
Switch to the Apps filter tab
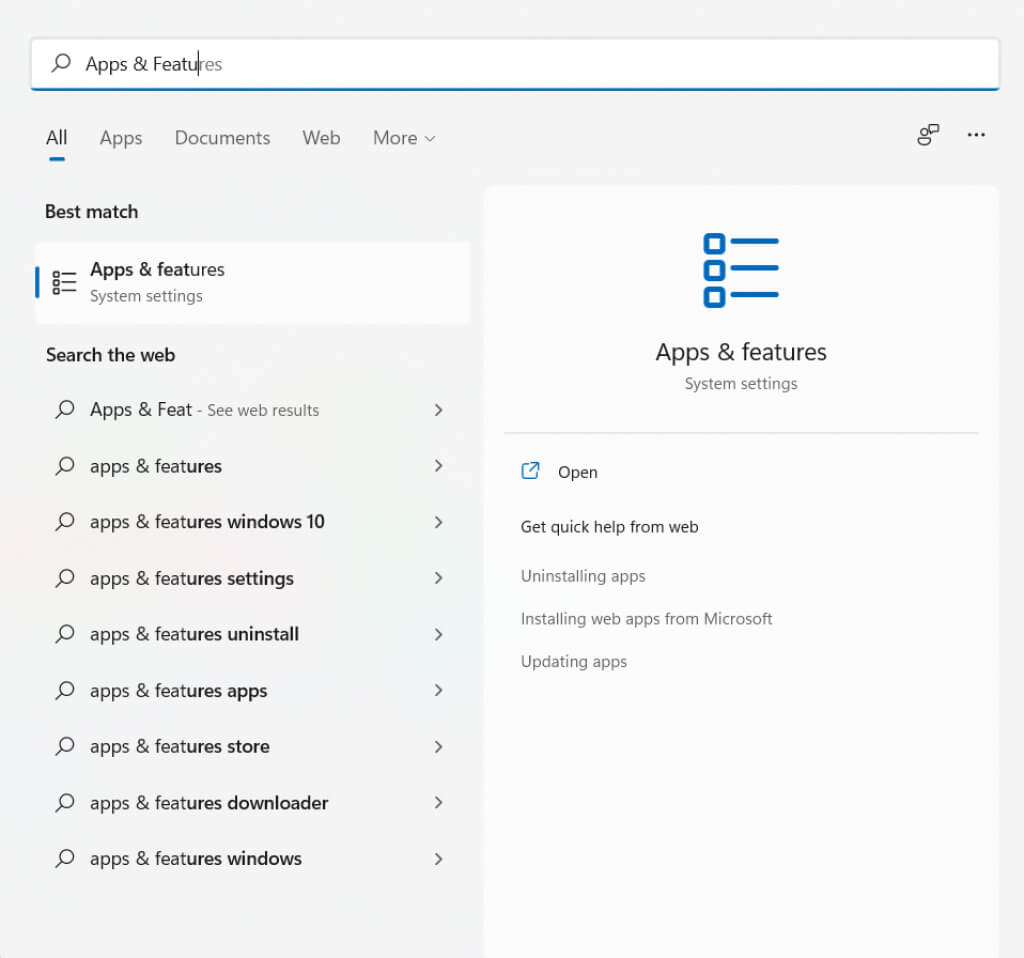(121, 138)
